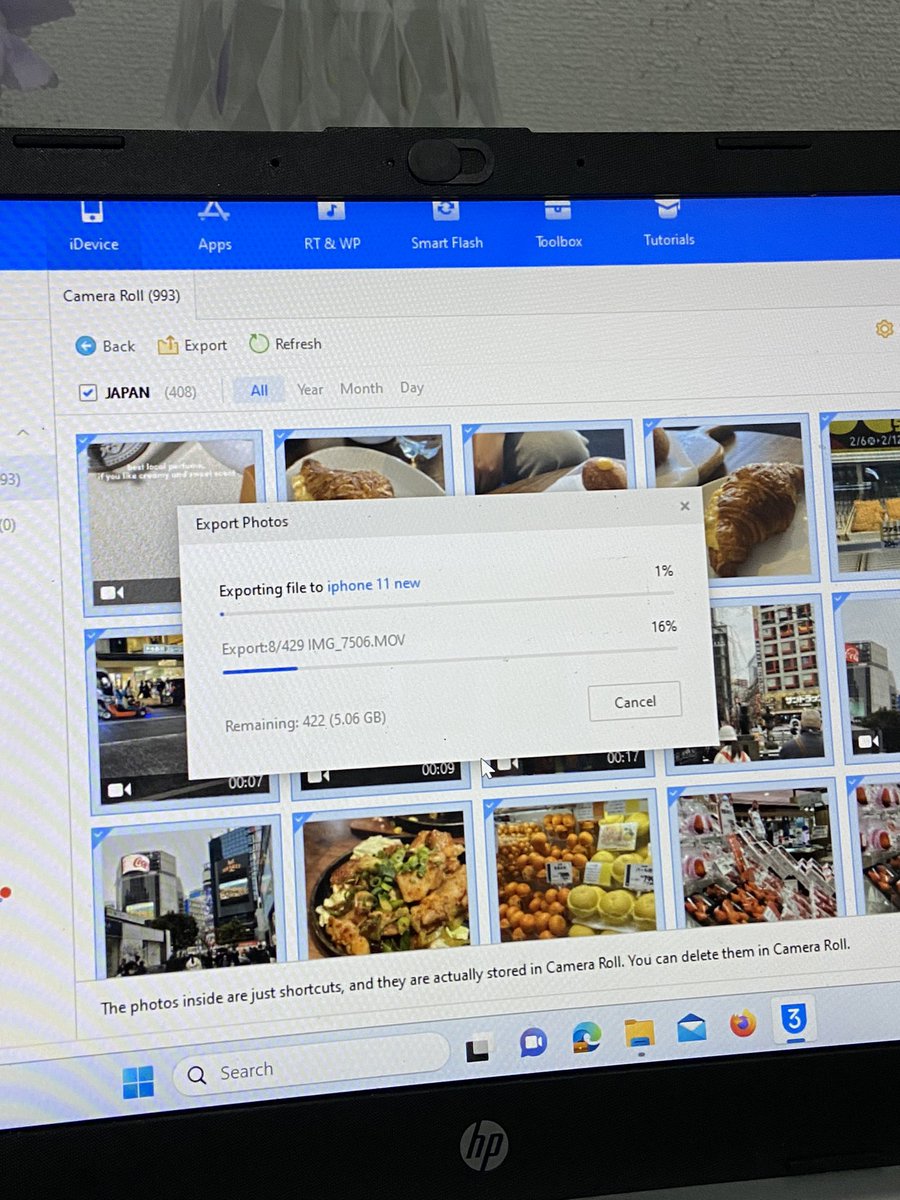Open the iDevice section
Image resolution: width=900 pixels, height=1200 pixels.
[93, 226]
